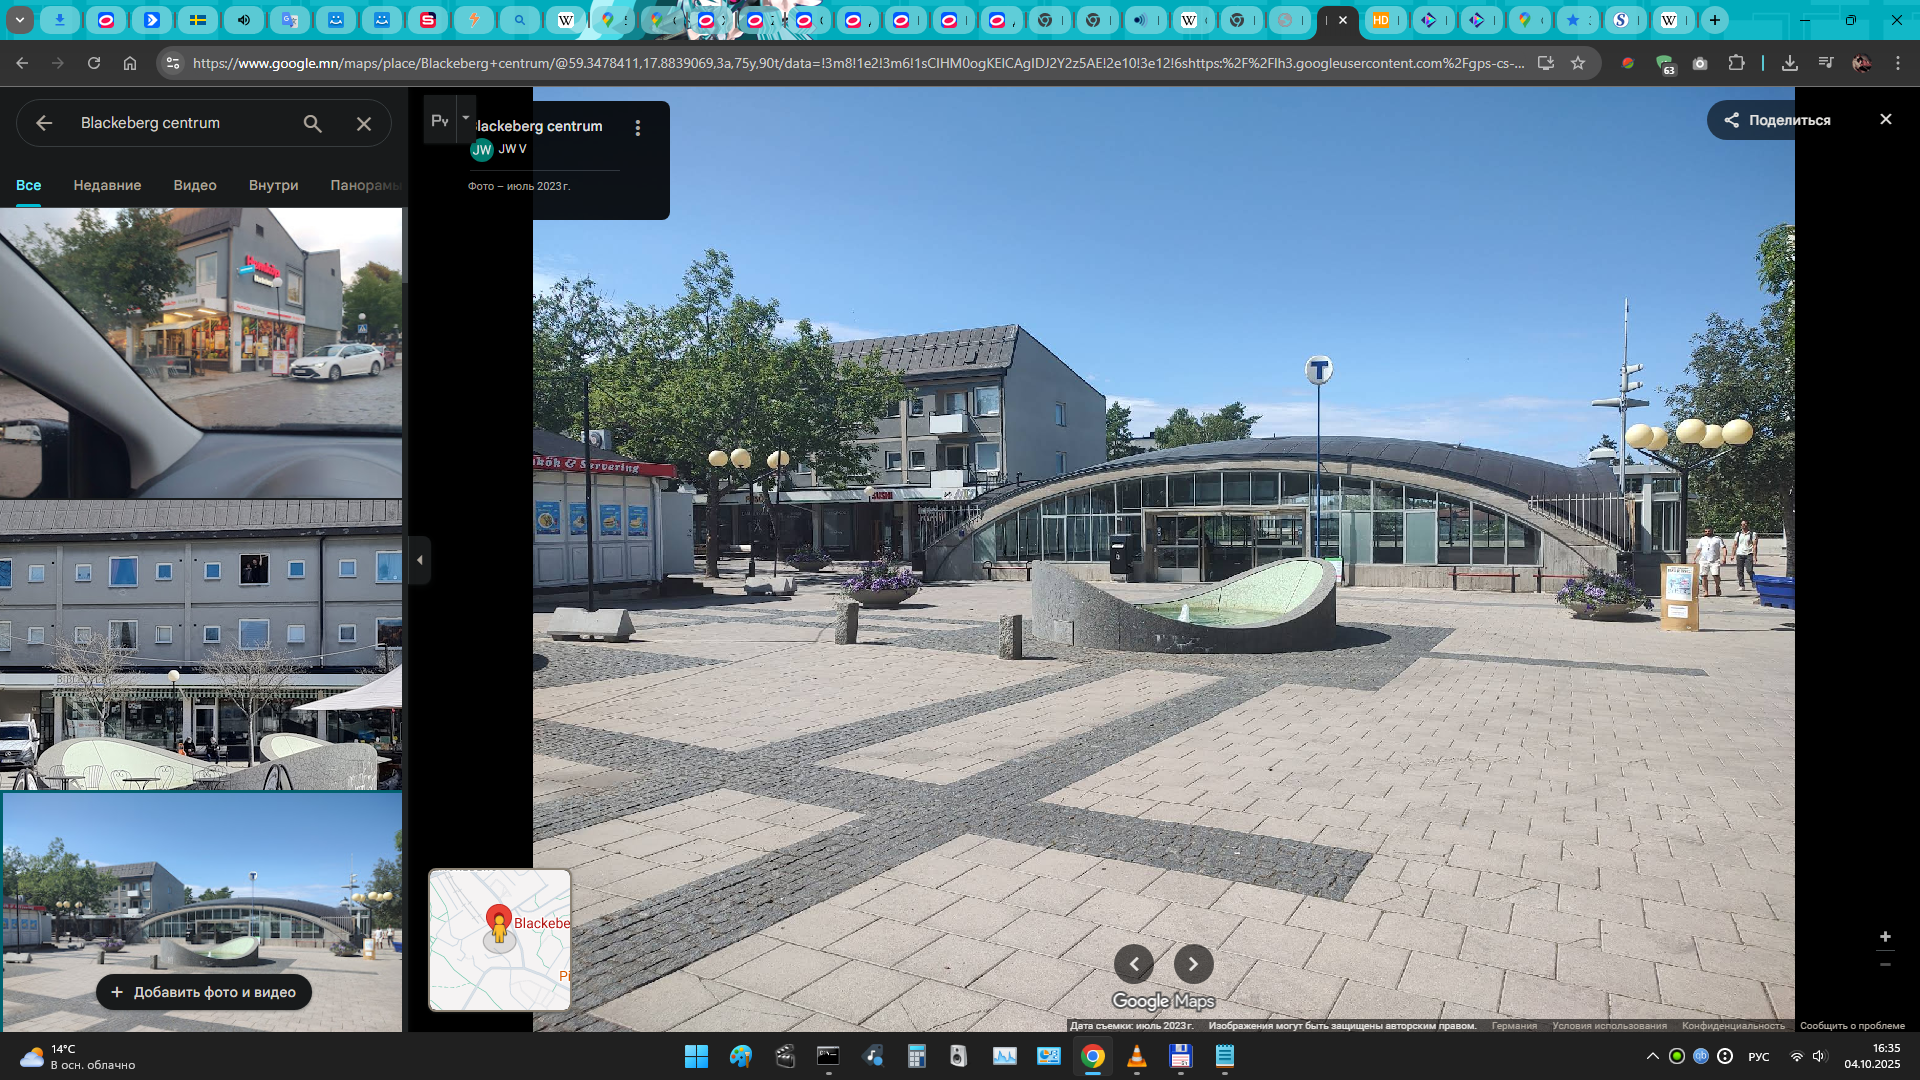Switch to the Видео tab
Image resolution: width=1920 pixels, height=1080 pixels.
(195, 185)
